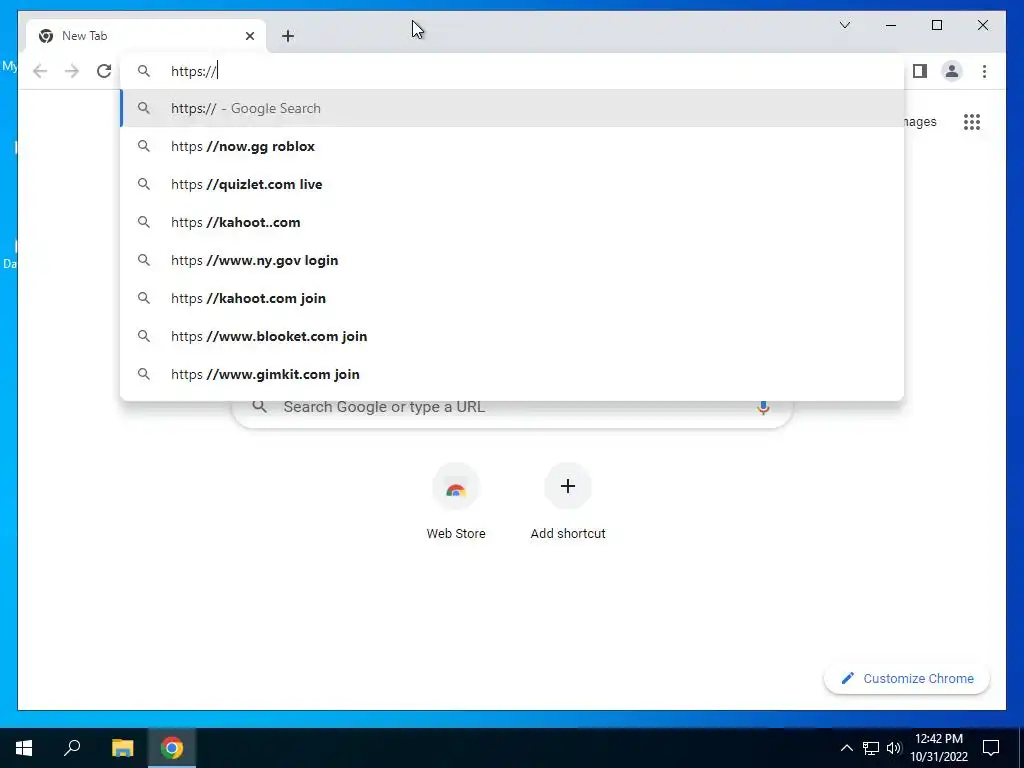Screen dimensions: 1024x768
Task: Go back using the back arrow
Action: click(40, 71)
